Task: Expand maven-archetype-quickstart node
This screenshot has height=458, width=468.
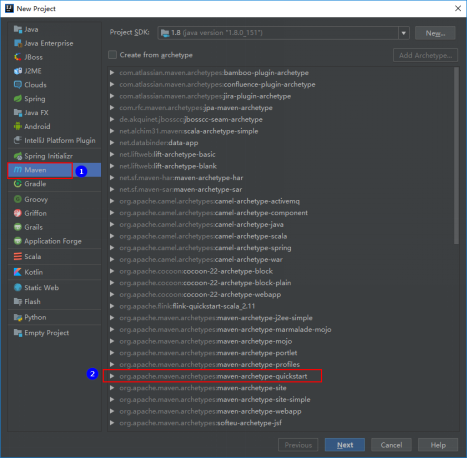Action: point(112,376)
